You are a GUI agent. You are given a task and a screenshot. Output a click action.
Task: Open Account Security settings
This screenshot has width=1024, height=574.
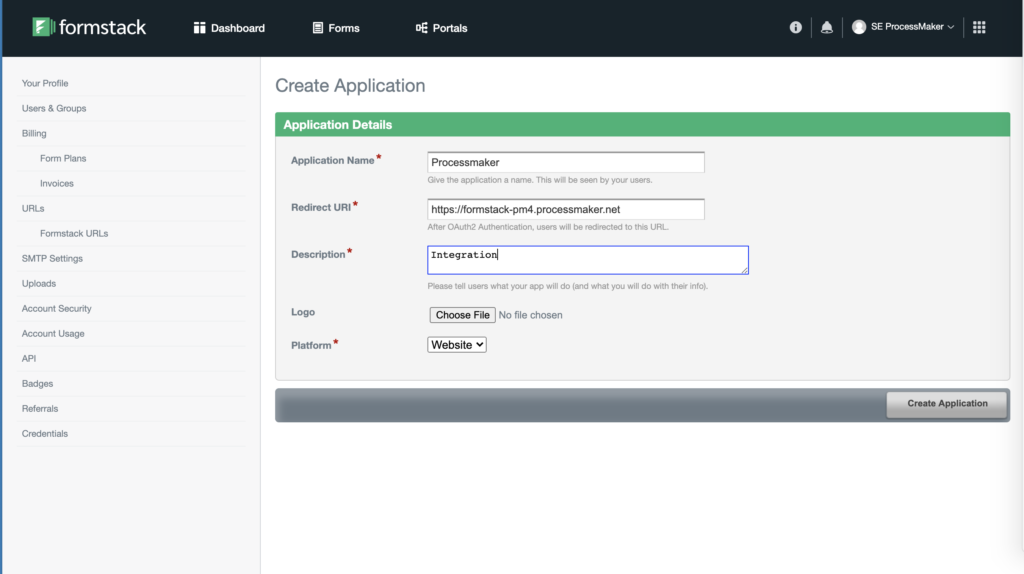point(57,309)
